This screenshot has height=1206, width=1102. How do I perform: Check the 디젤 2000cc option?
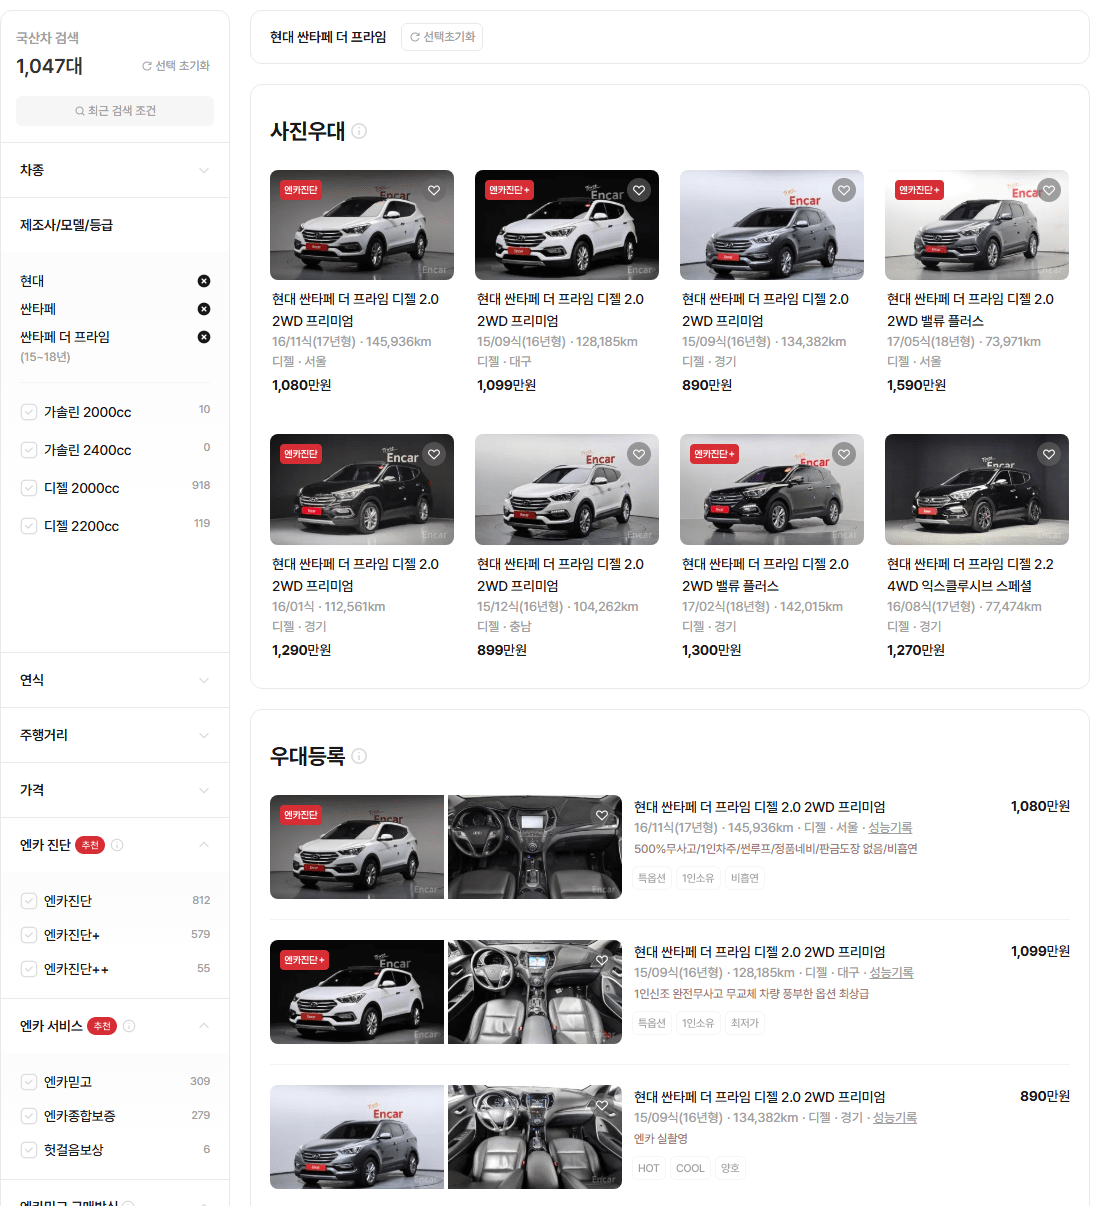tap(29, 488)
